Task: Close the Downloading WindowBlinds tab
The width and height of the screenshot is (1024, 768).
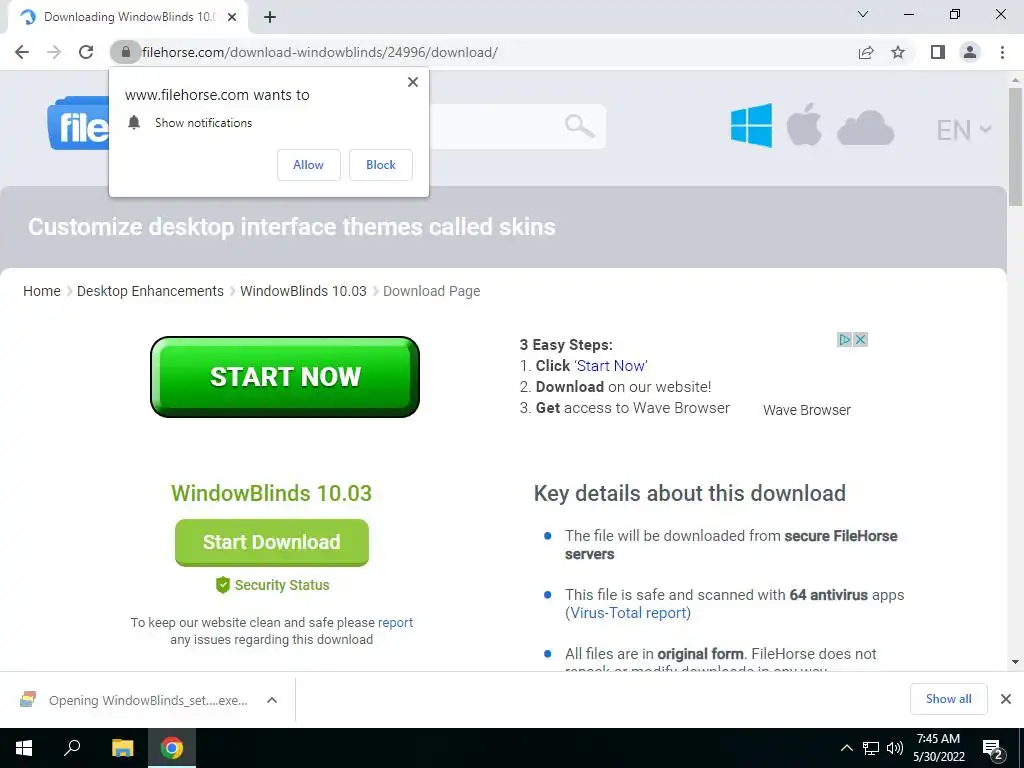Action: (x=232, y=17)
